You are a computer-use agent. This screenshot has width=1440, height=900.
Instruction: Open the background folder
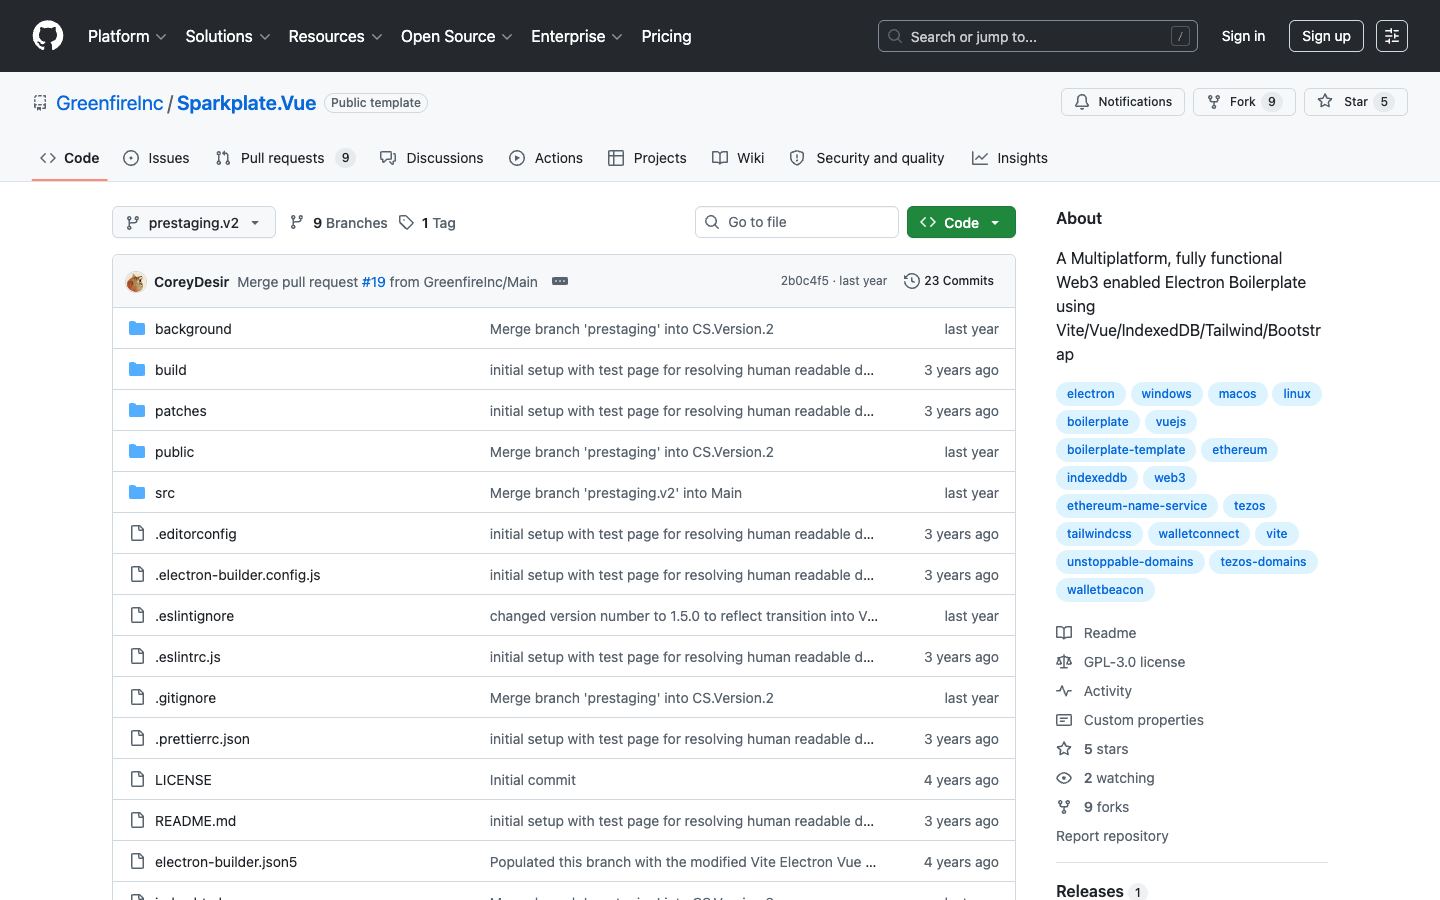[193, 329]
